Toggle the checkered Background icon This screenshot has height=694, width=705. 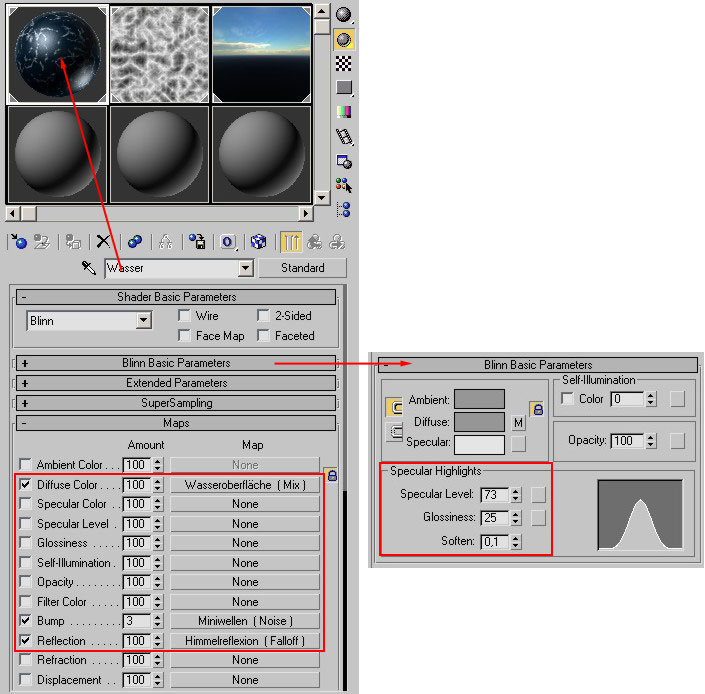point(344,63)
